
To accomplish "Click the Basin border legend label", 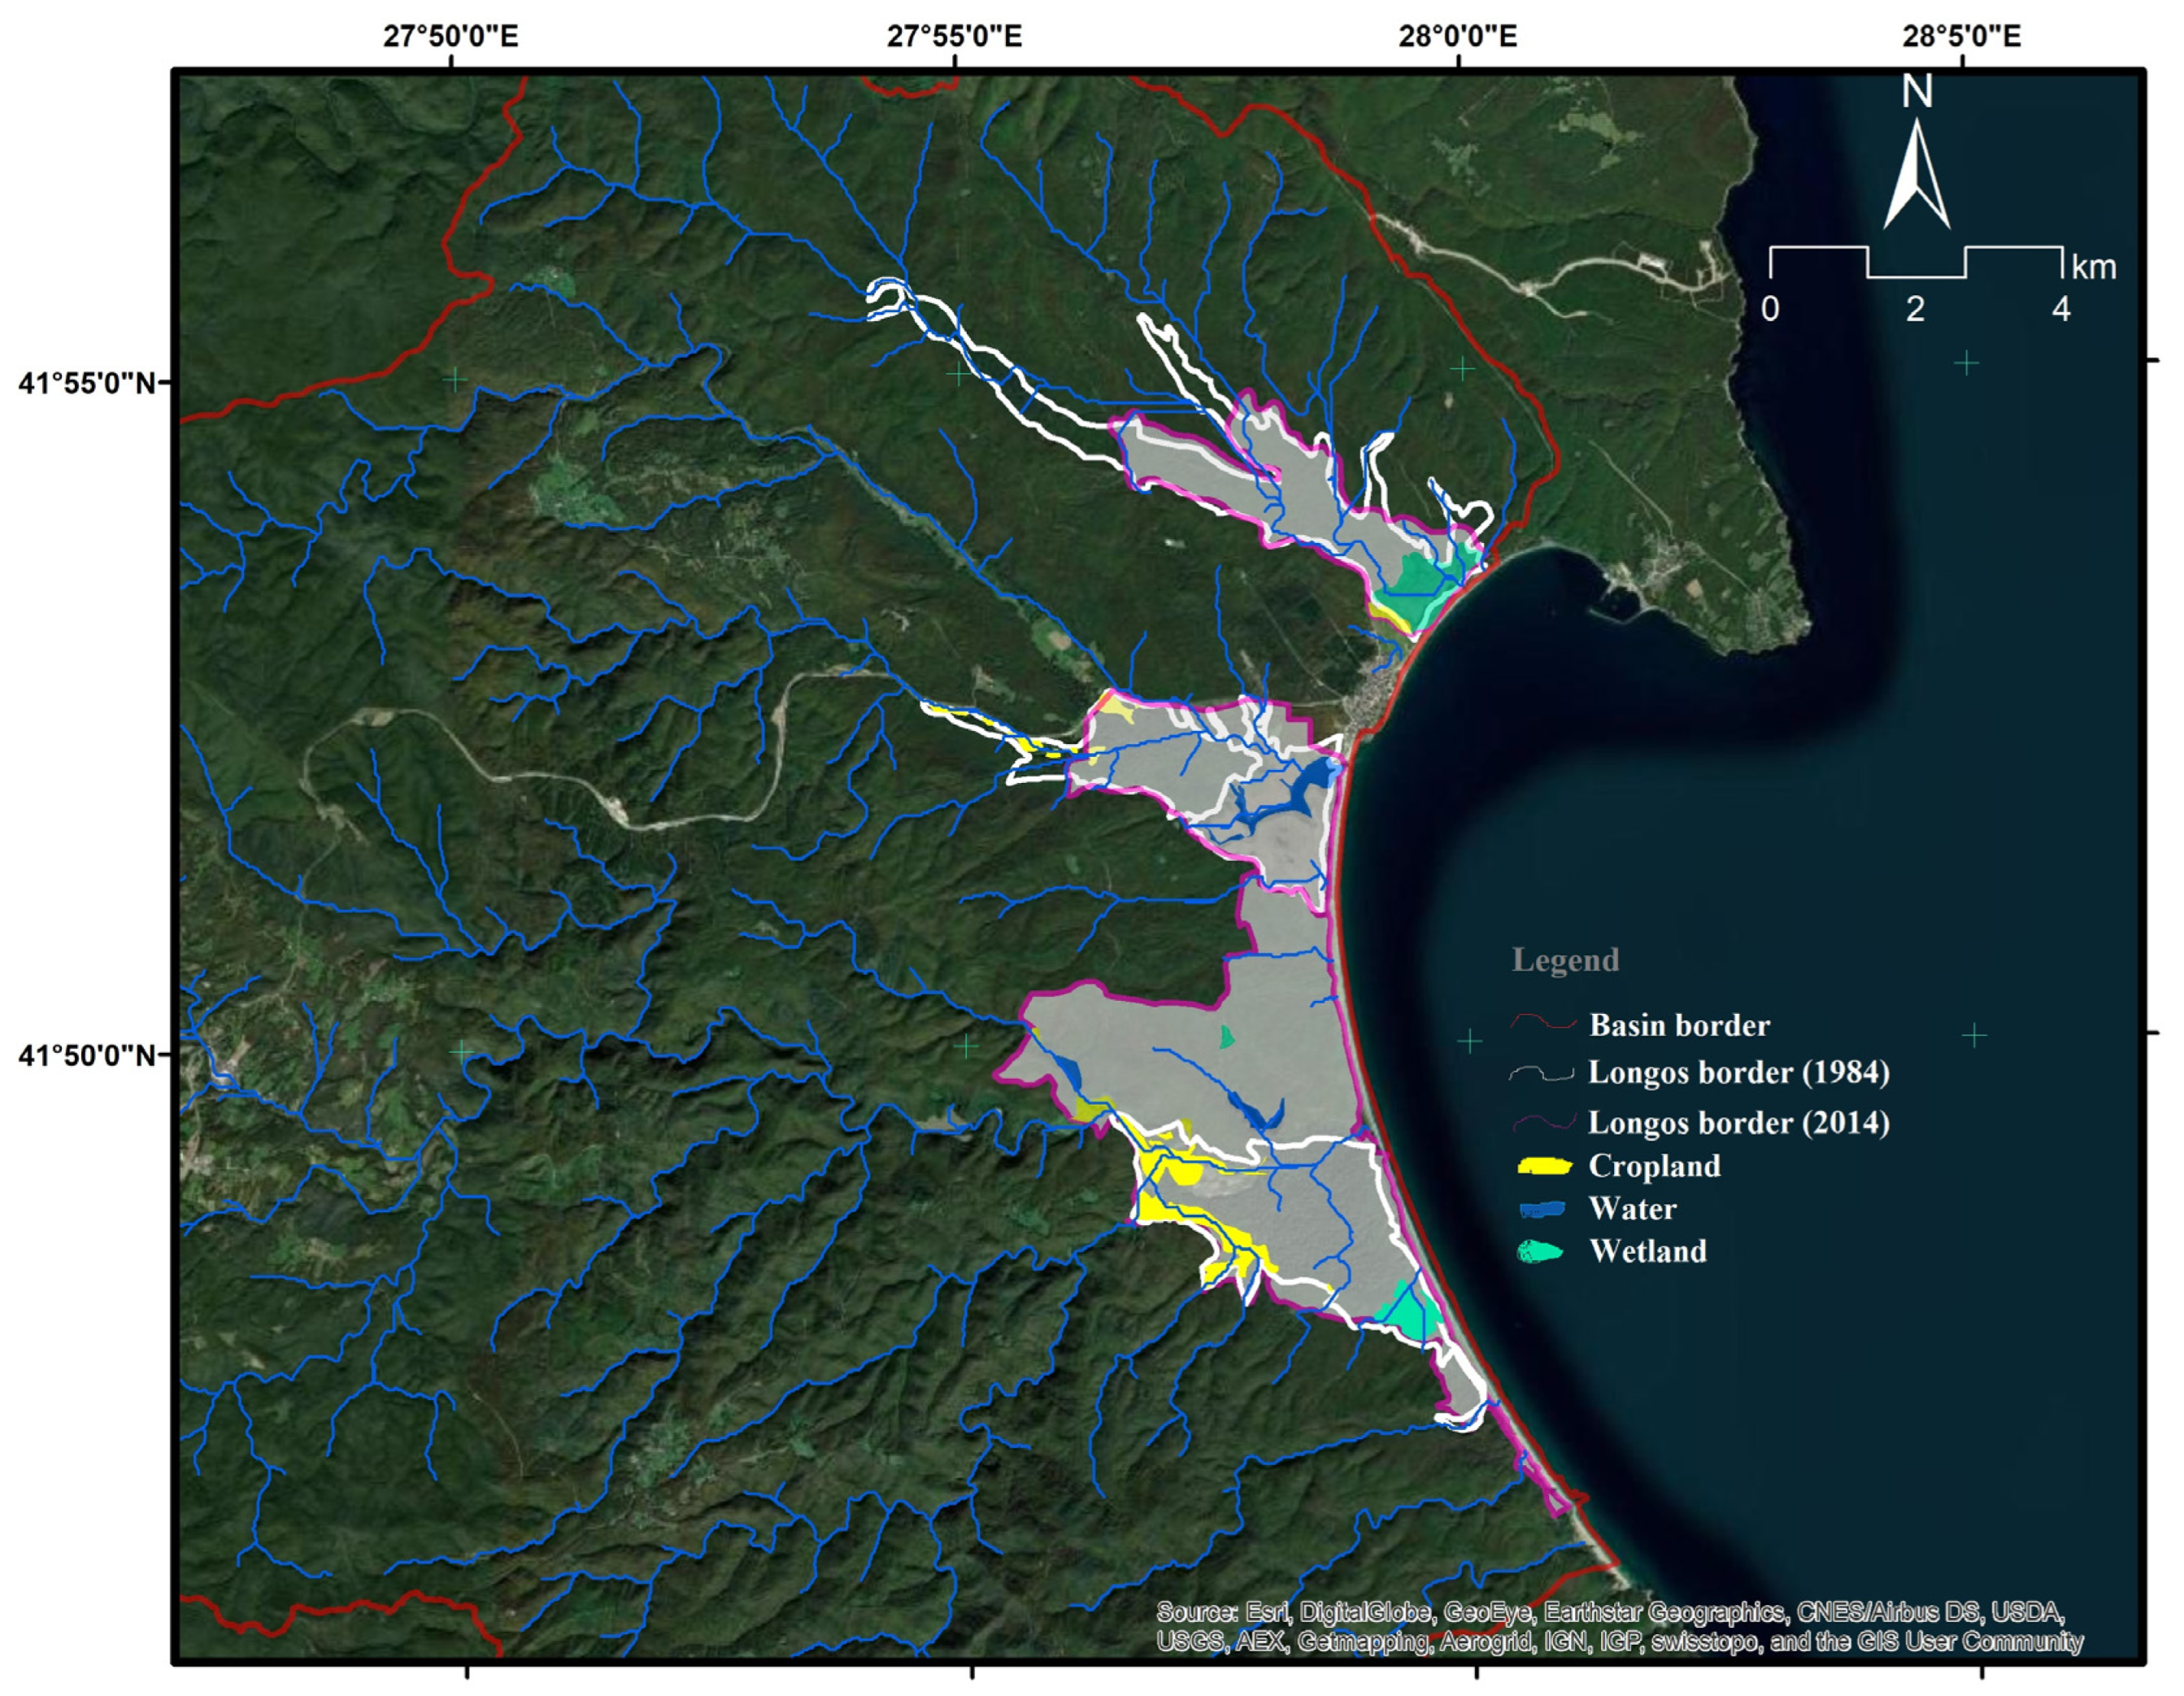I will click(x=1679, y=1025).
